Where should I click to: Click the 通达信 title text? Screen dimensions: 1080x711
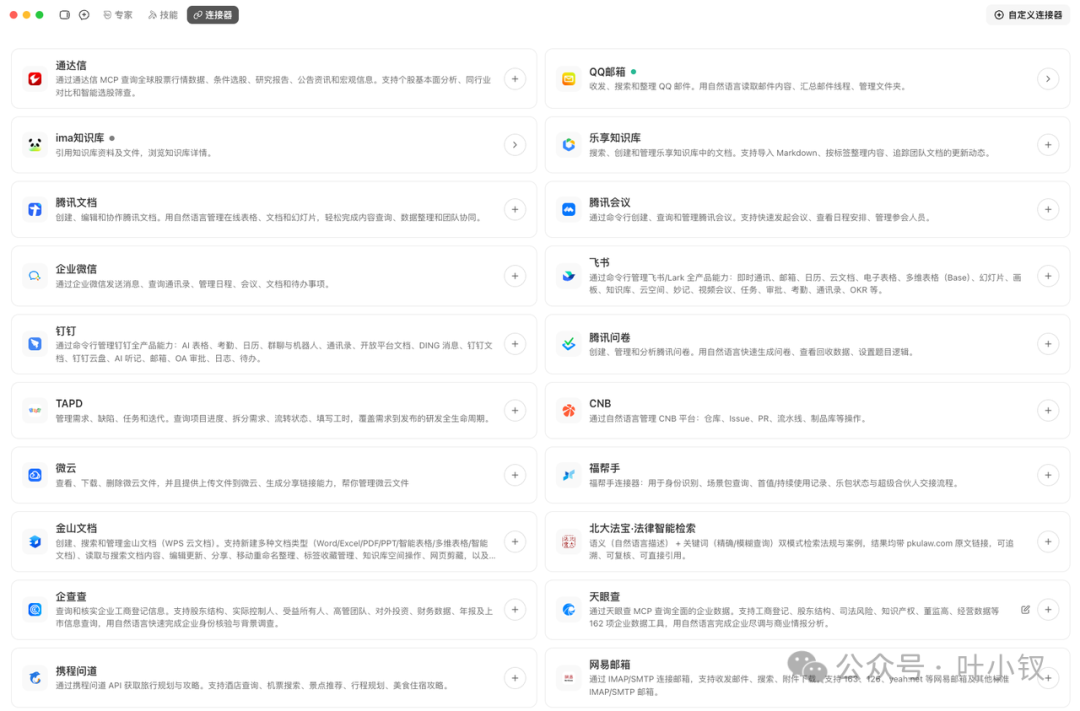(71, 65)
